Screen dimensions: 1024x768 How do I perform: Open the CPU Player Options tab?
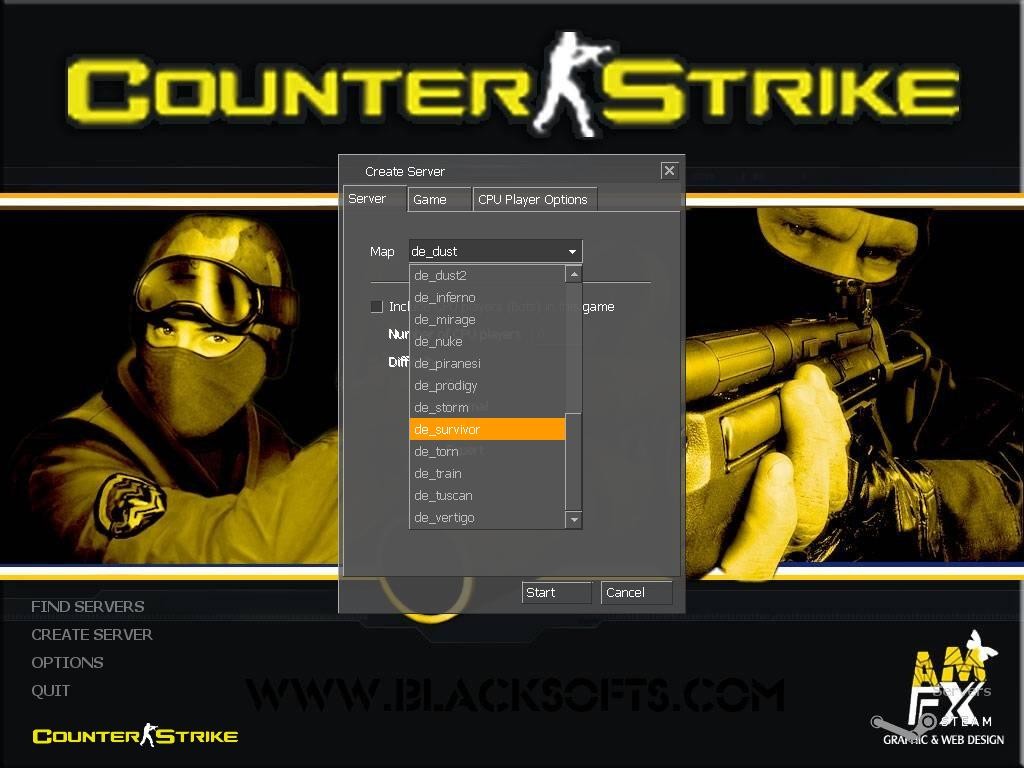point(534,200)
